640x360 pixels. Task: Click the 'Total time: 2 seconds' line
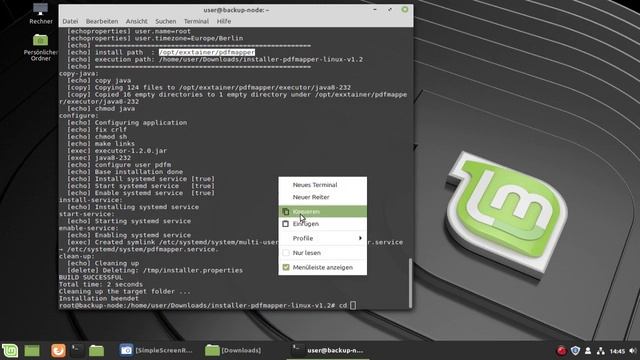click(x=101, y=284)
